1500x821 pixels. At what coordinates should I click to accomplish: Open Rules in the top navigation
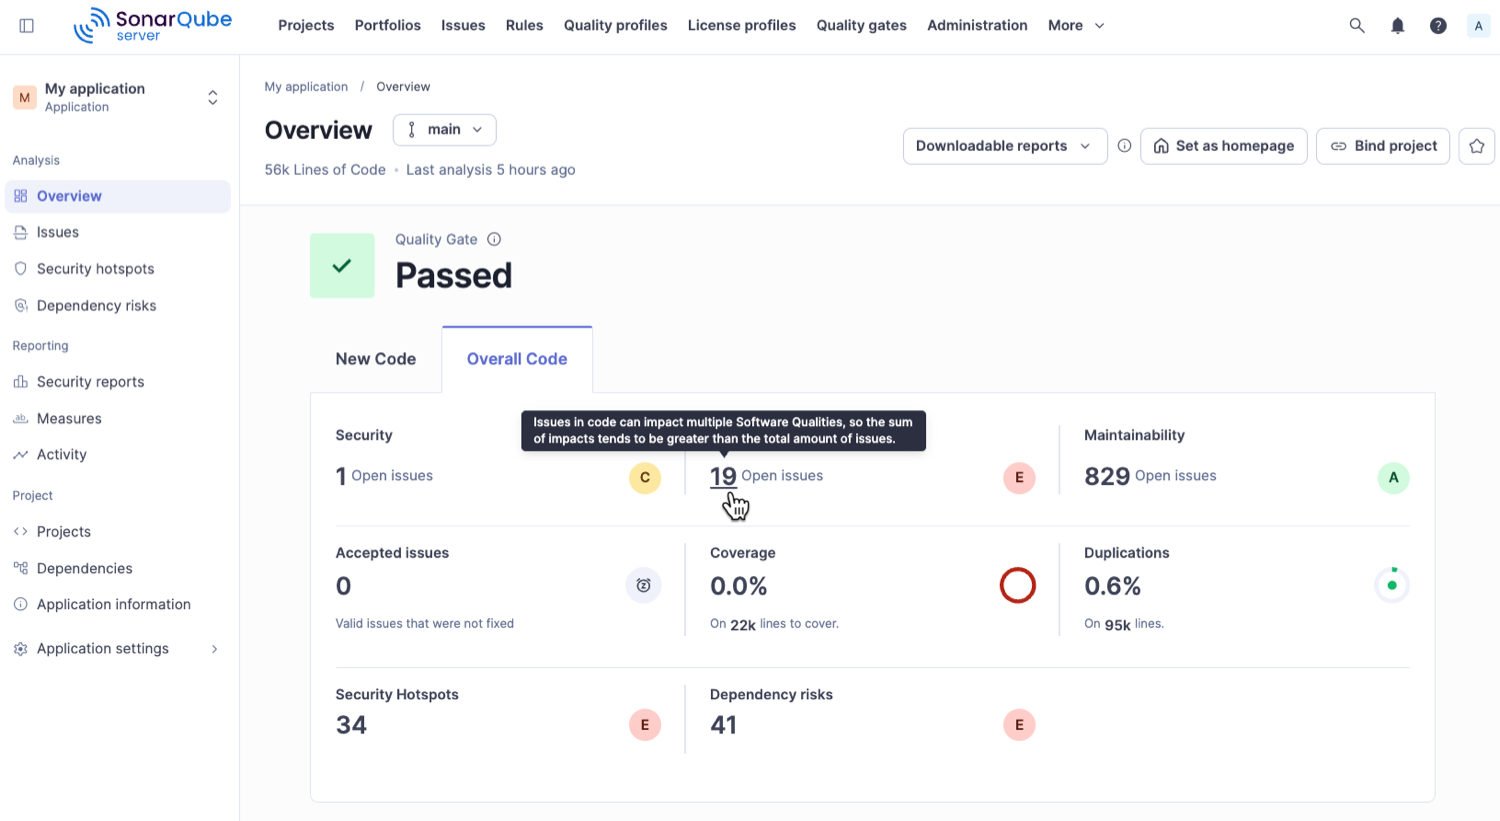click(x=525, y=26)
